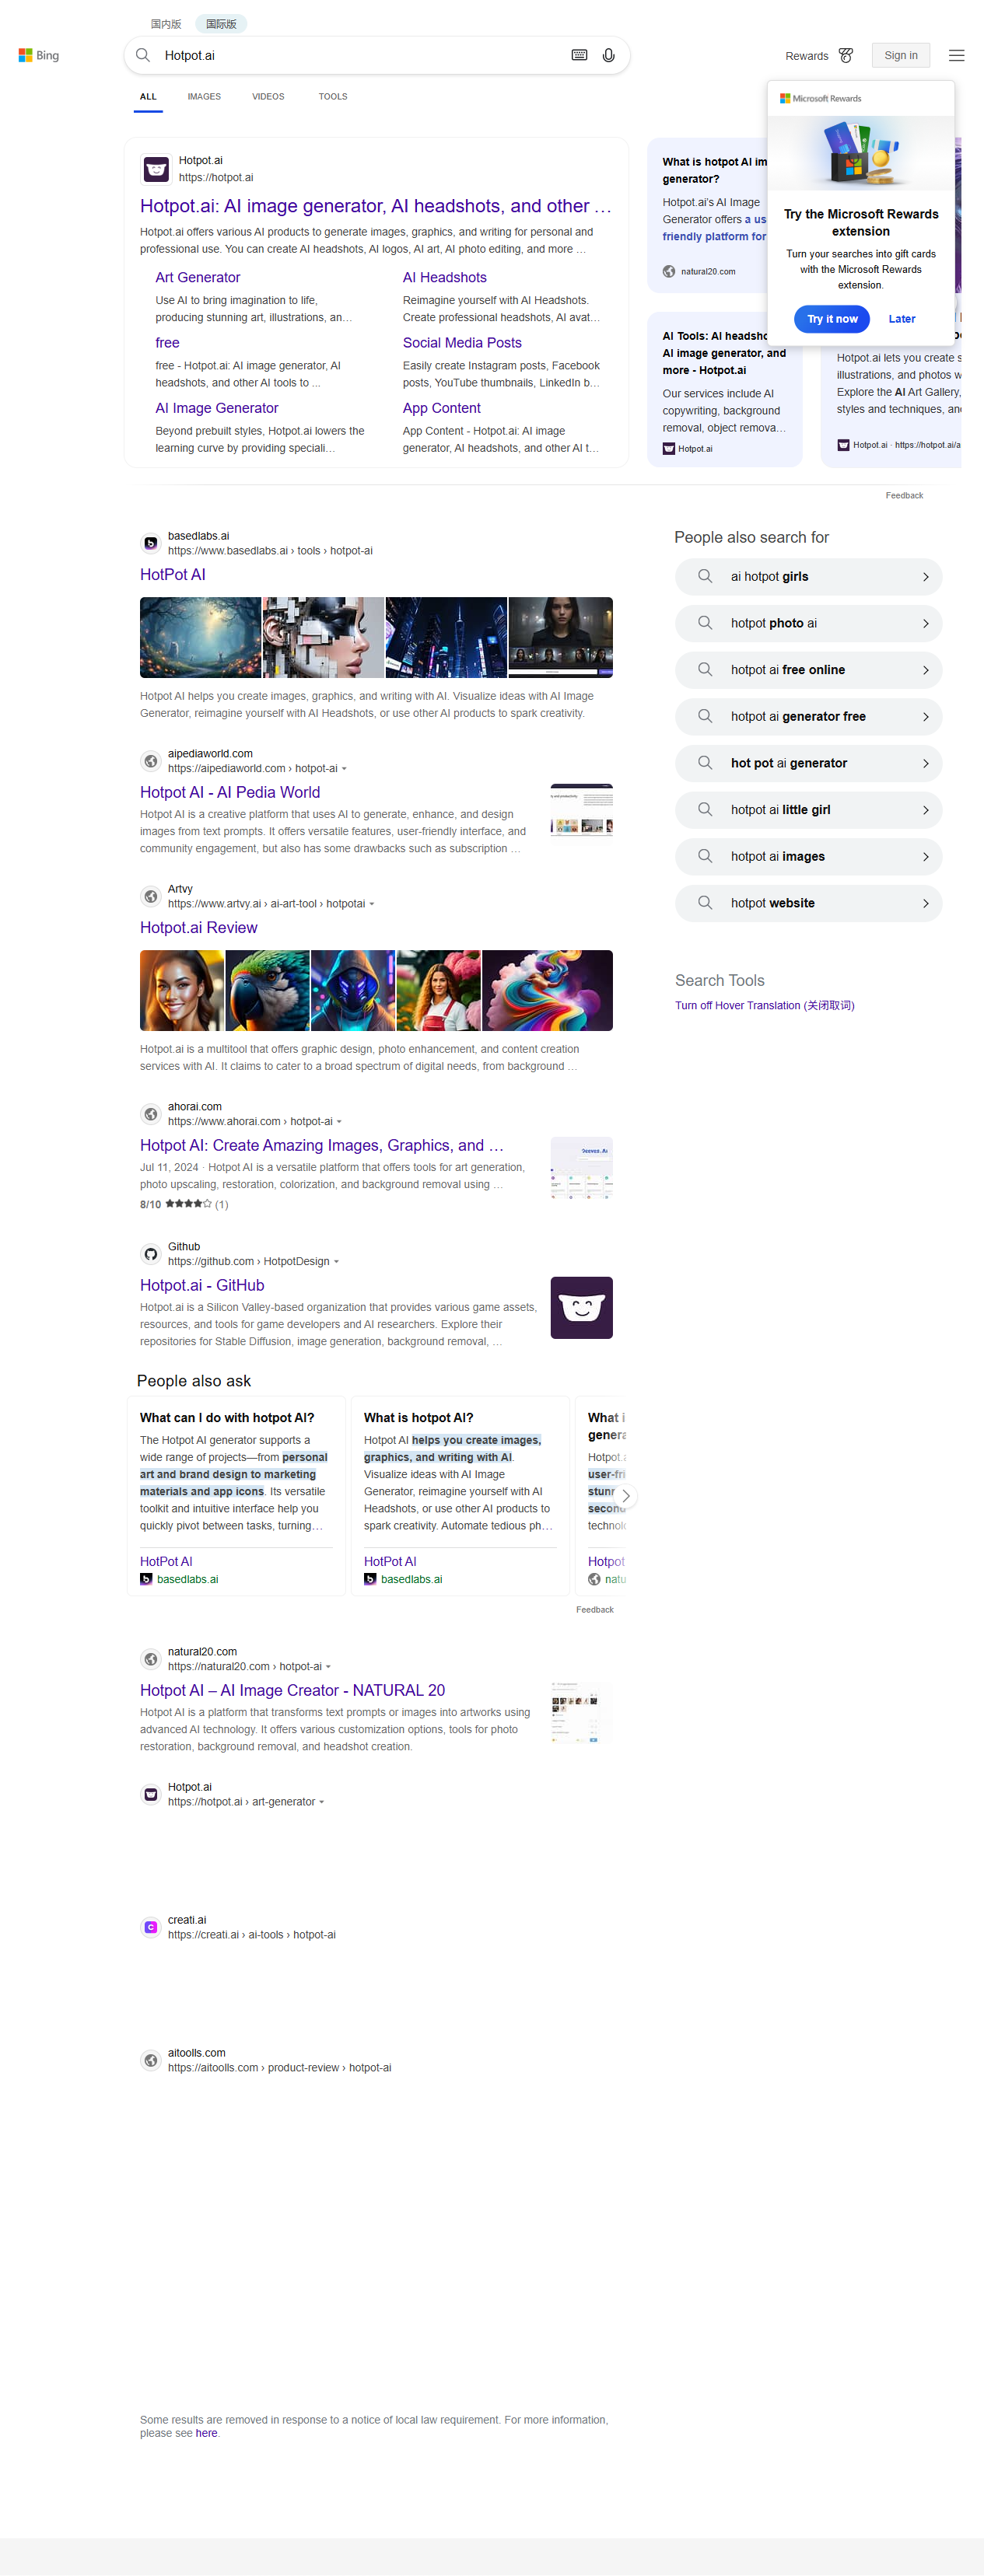The height and width of the screenshot is (2576, 984).
Task: Dismiss Rewards popup with Later
Action: (901, 319)
